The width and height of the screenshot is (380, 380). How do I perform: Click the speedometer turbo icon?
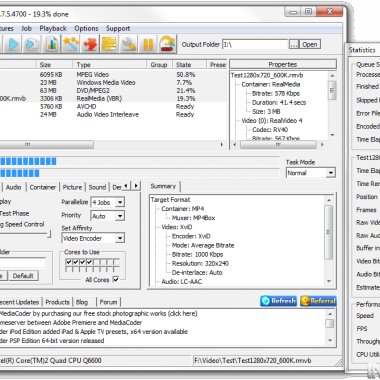pos(167,44)
